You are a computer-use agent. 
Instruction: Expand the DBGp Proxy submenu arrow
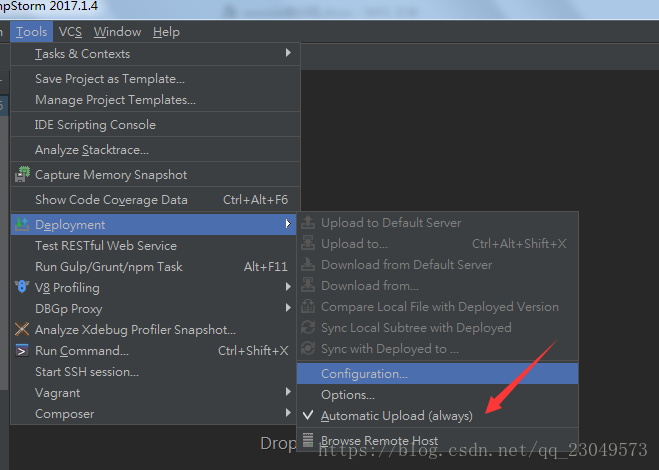288,308
